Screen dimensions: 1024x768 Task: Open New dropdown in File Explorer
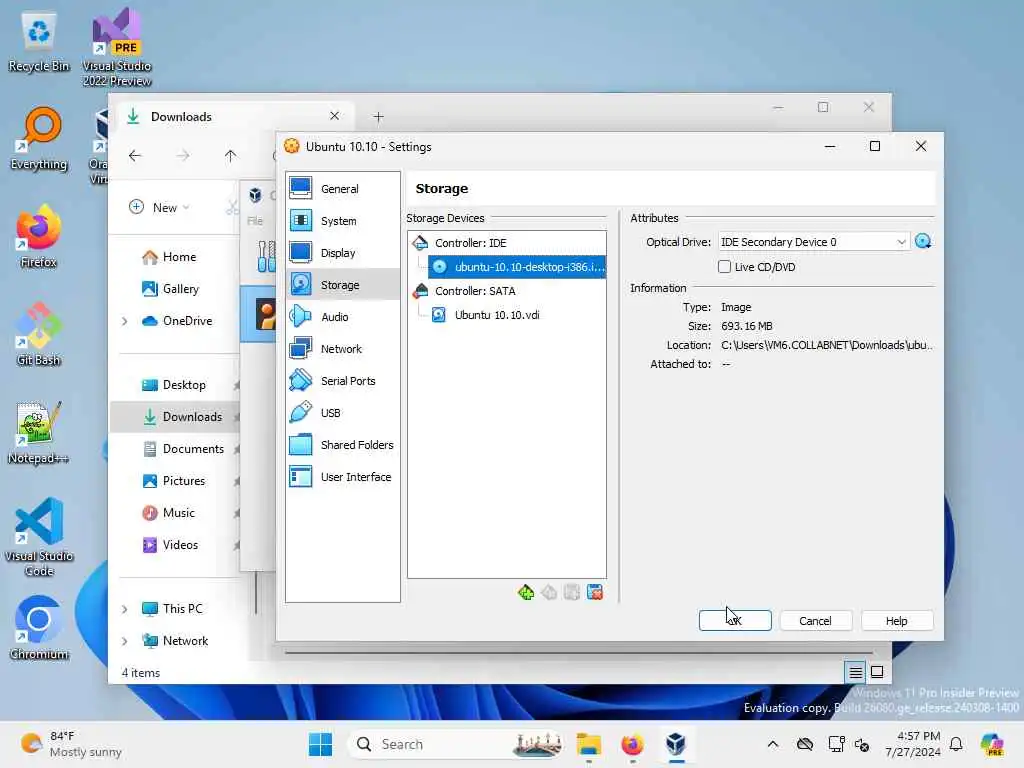click(159, 207)
